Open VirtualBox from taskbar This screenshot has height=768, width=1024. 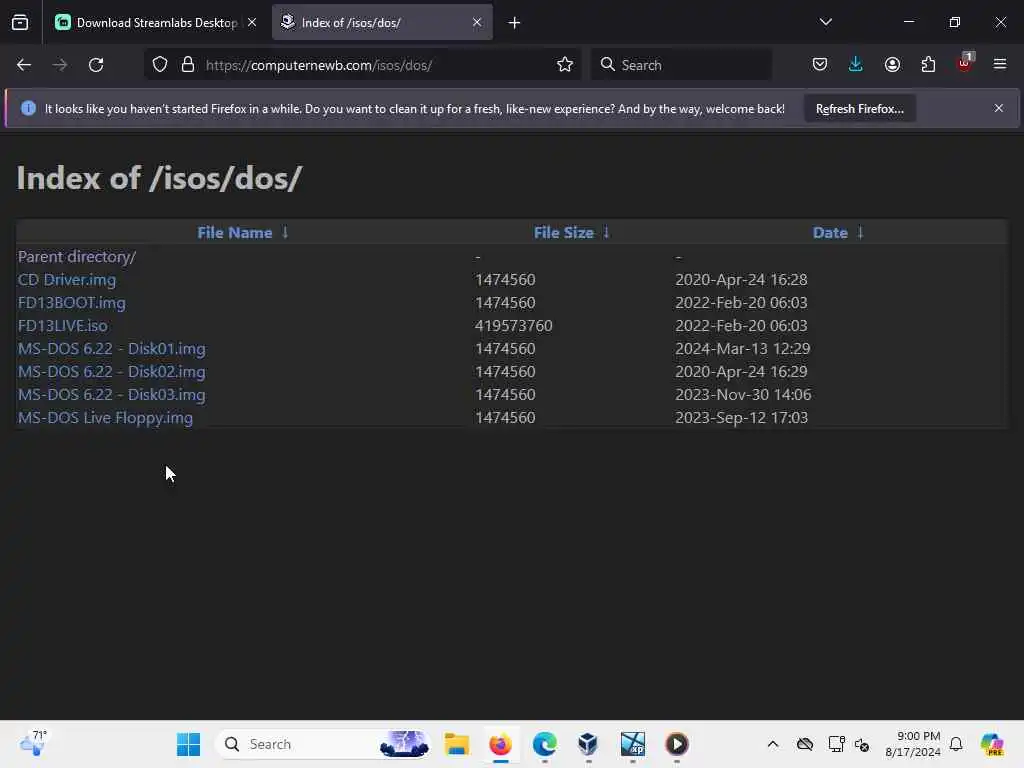(x=588, y=744)
